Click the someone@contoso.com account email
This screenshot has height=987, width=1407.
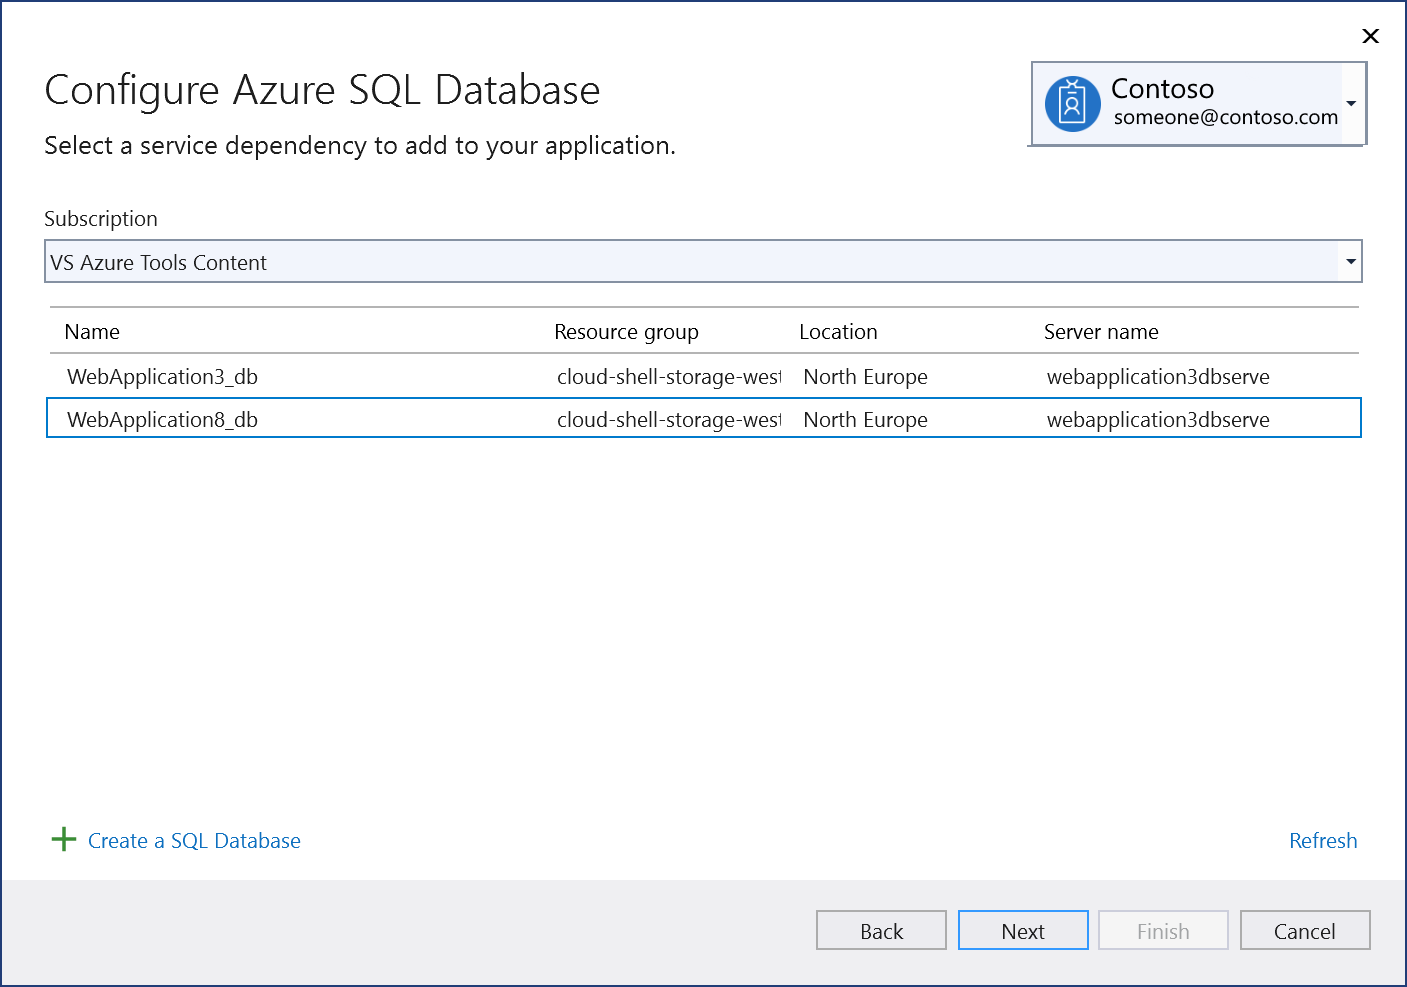(x=1224, y=117)
